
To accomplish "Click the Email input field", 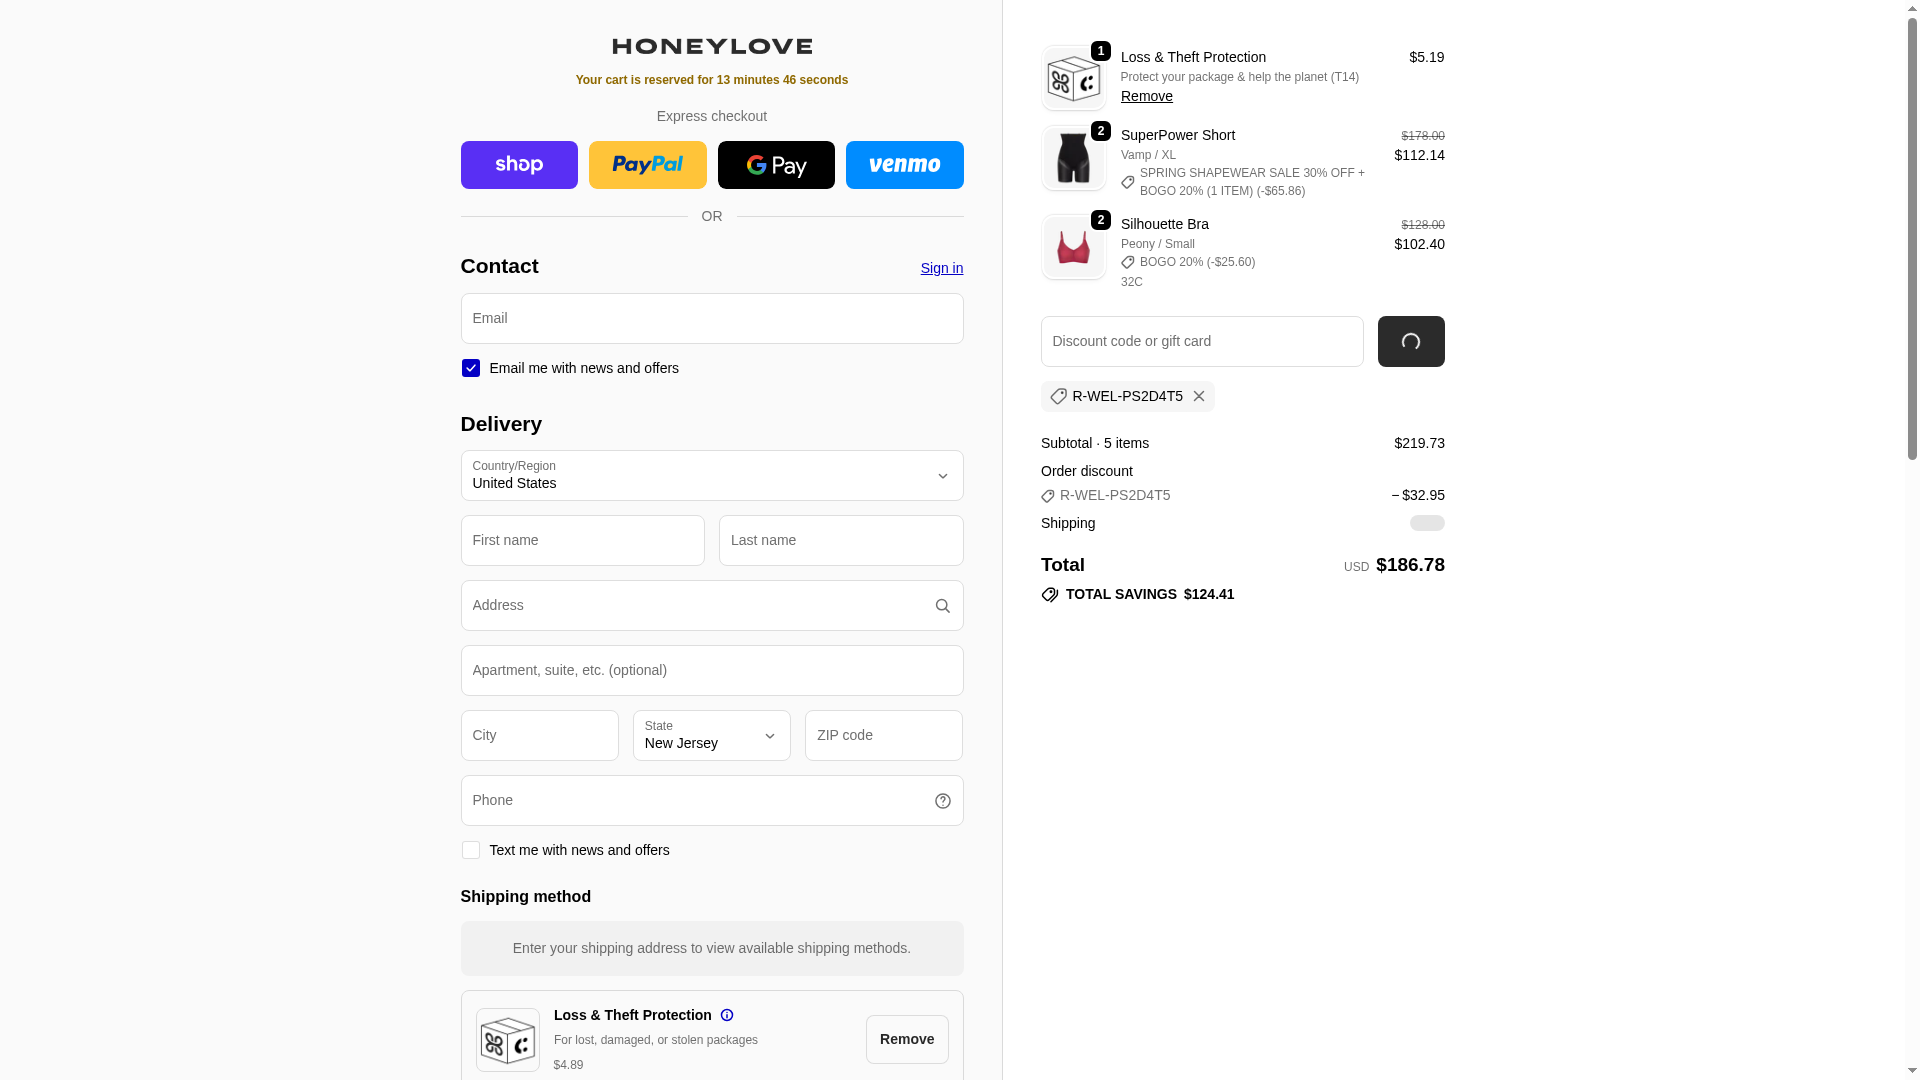I will click(712, 319).
